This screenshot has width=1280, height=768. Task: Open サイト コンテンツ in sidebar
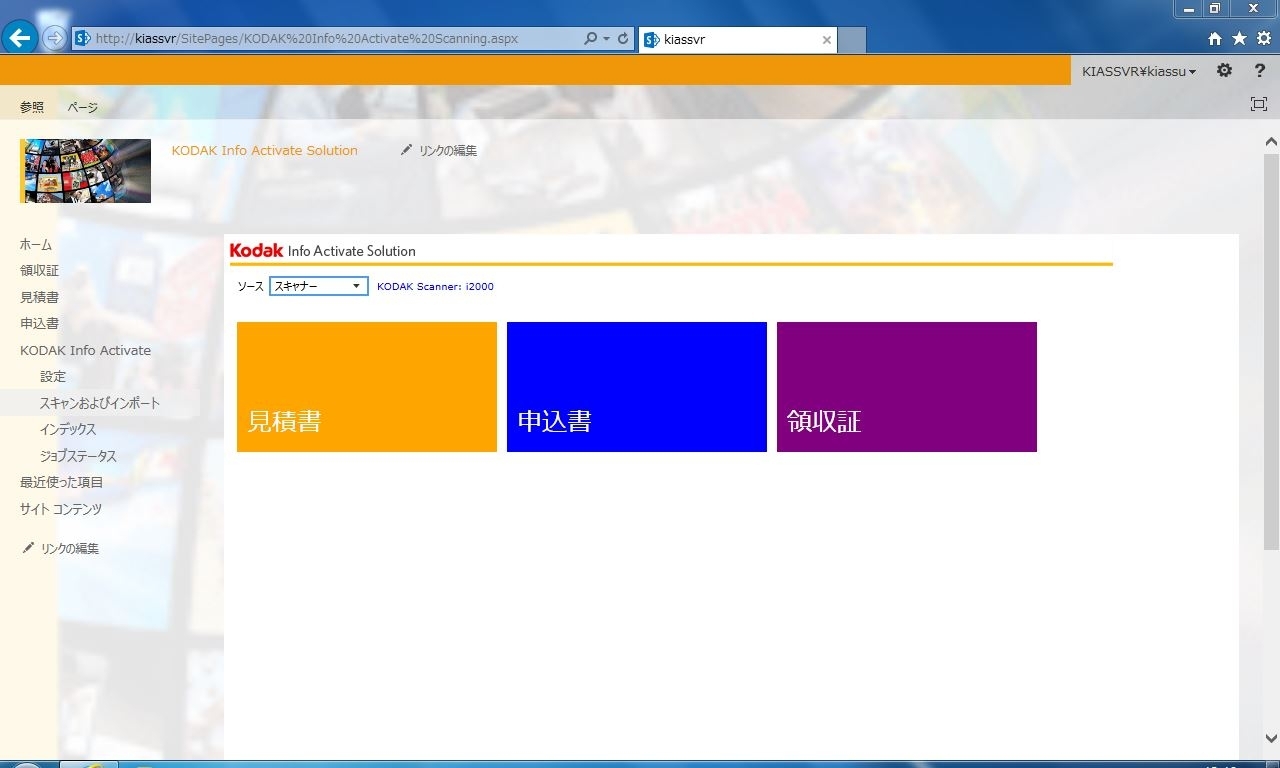click(61, 509)
